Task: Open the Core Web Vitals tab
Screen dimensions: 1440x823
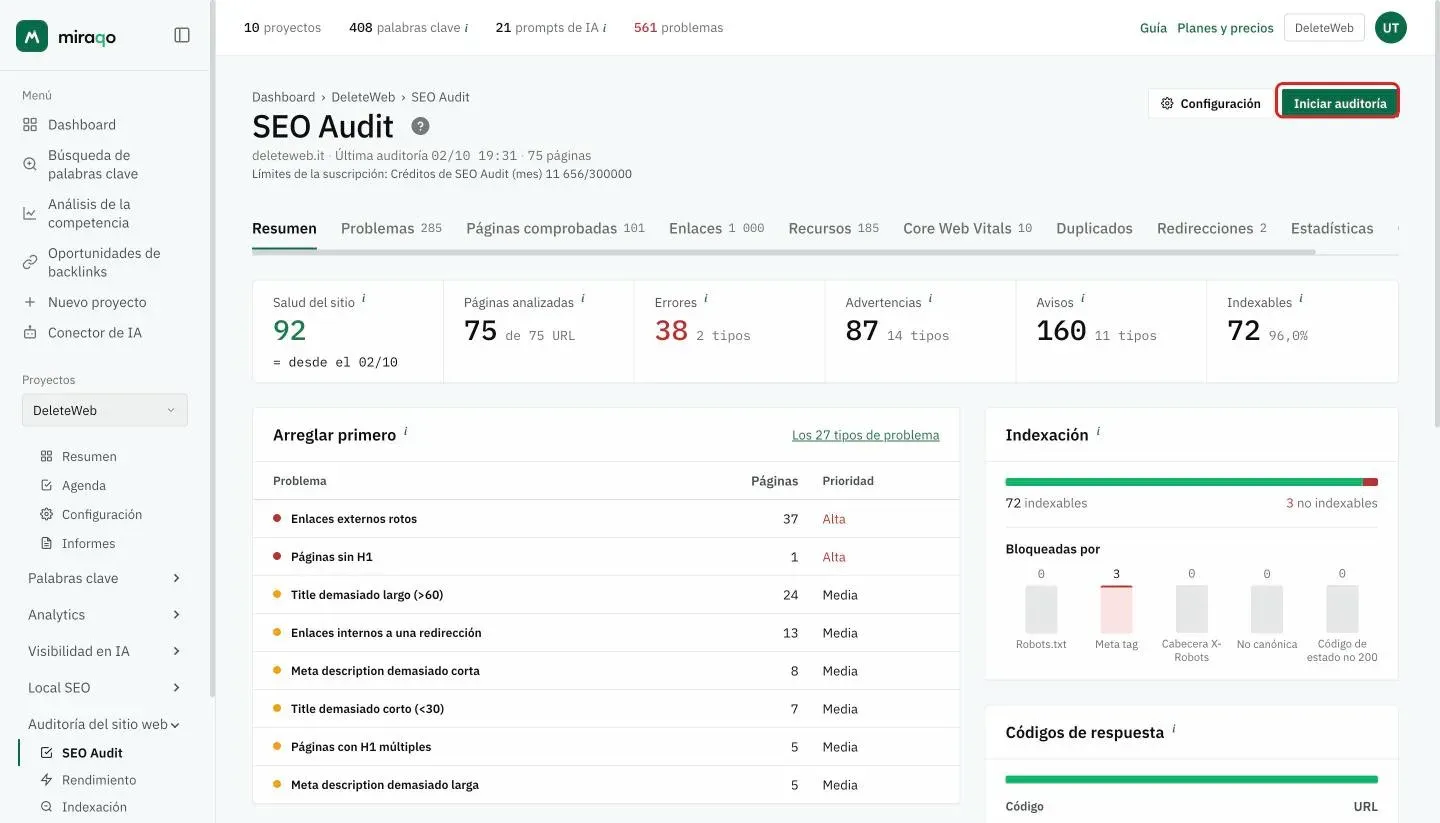Action: [967, 228]
